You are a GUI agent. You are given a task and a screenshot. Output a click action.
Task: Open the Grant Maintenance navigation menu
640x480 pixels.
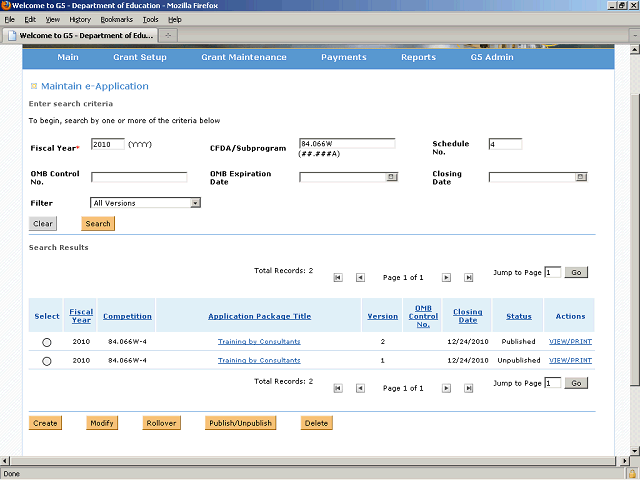[x=244, y=57]
